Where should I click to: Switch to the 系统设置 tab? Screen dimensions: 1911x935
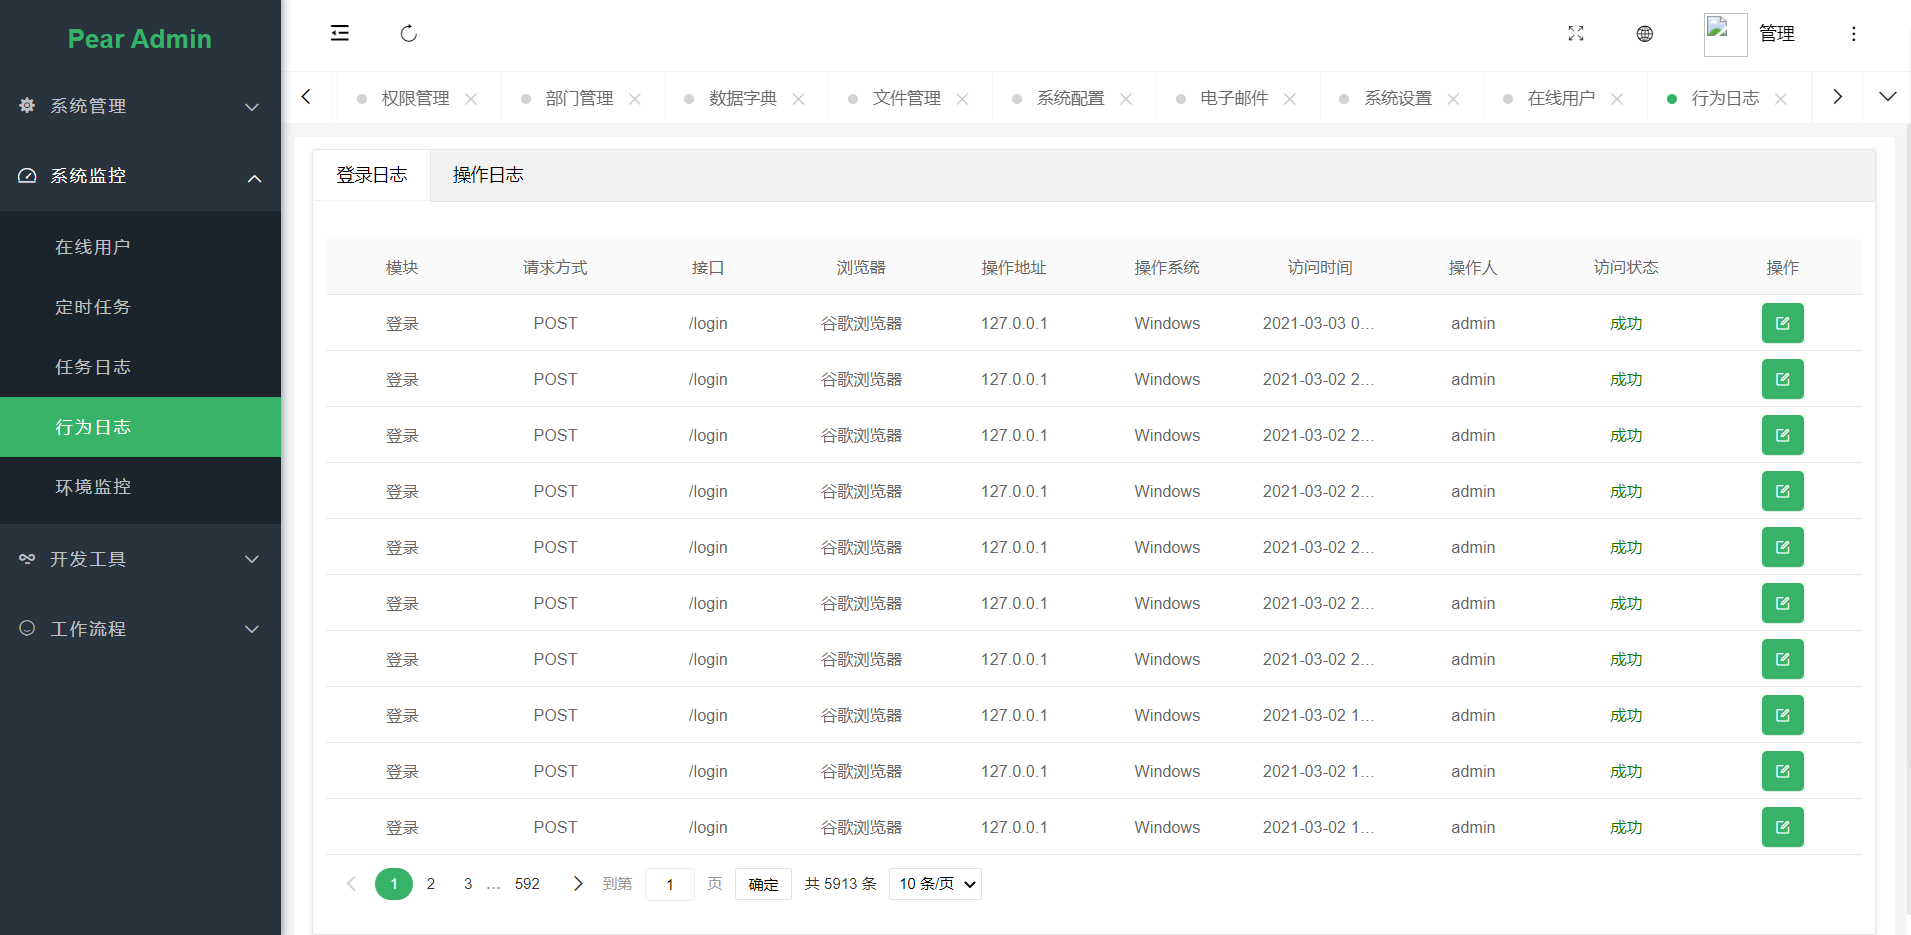pos(1398,98)
